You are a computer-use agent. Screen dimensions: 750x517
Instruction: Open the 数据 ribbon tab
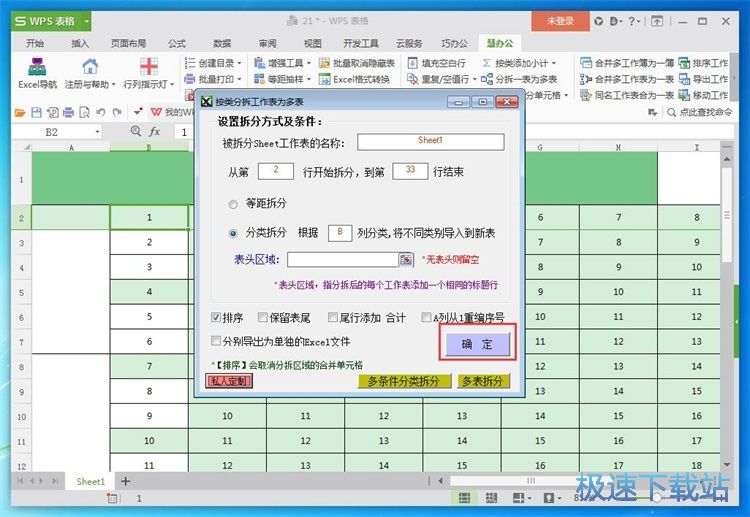[x=222, y=43]
